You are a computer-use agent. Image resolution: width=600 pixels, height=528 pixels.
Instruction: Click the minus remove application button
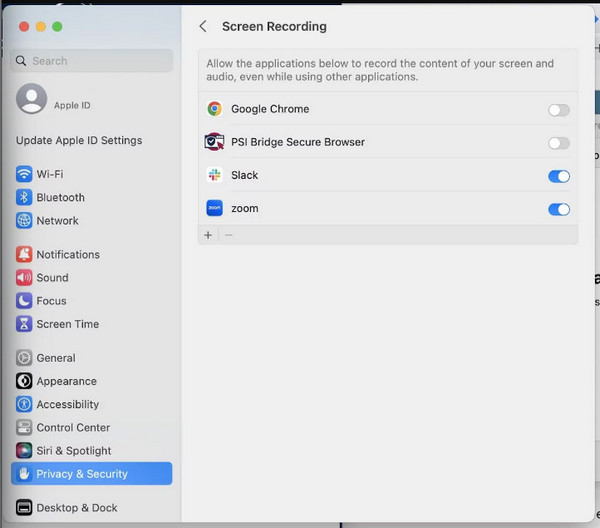point(228,235)
